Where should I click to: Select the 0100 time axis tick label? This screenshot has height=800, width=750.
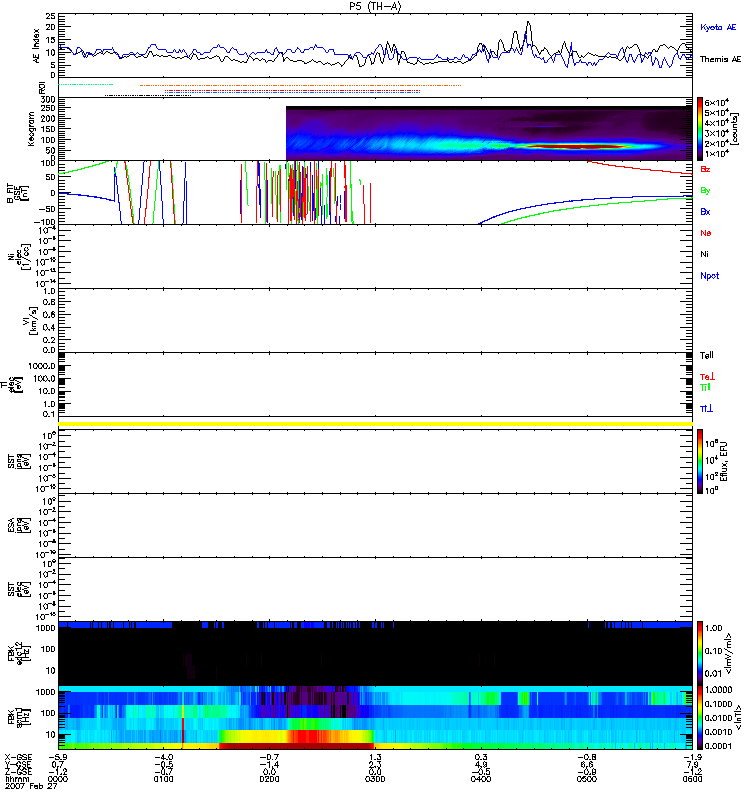pos(165,779)
